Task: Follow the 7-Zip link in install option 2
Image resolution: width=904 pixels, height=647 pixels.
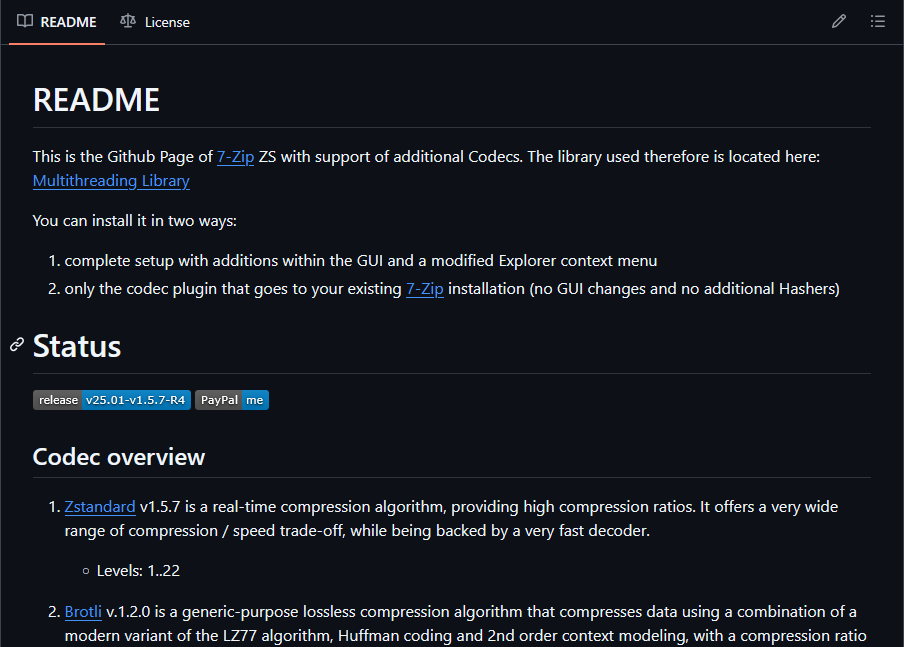Action: [425, 289]
